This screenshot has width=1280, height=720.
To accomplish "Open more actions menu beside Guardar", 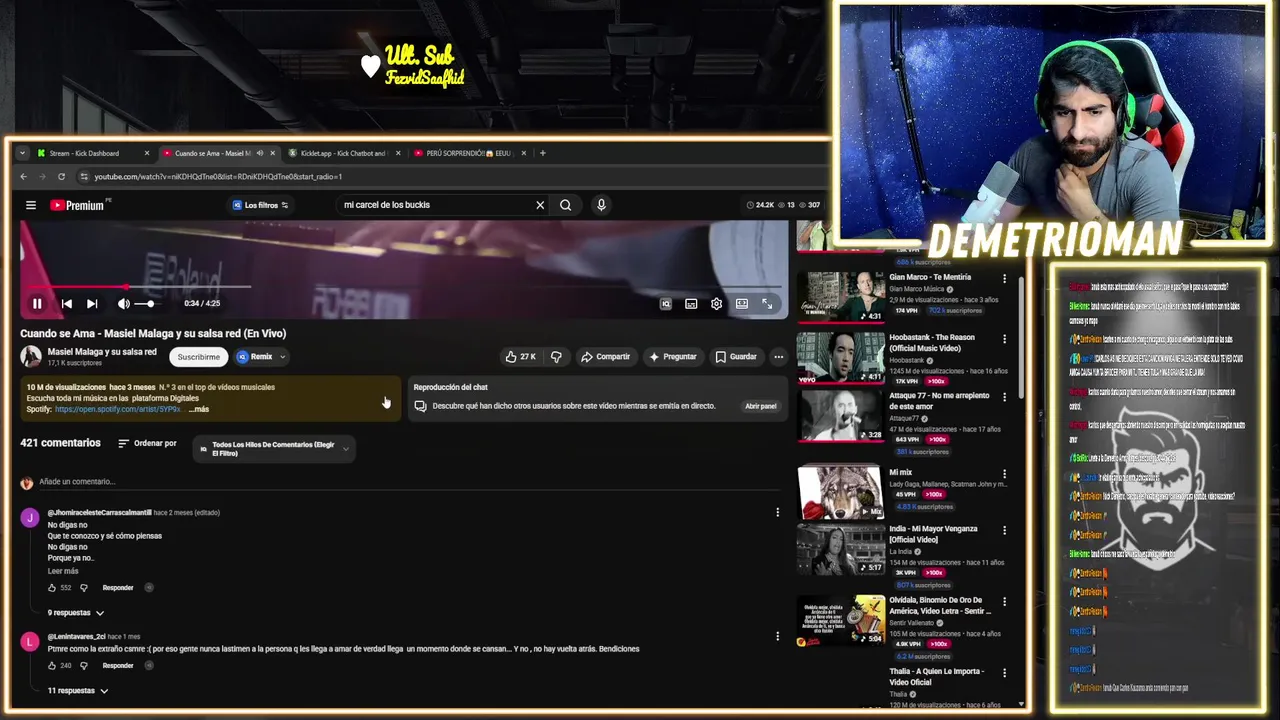I will 778,357.
